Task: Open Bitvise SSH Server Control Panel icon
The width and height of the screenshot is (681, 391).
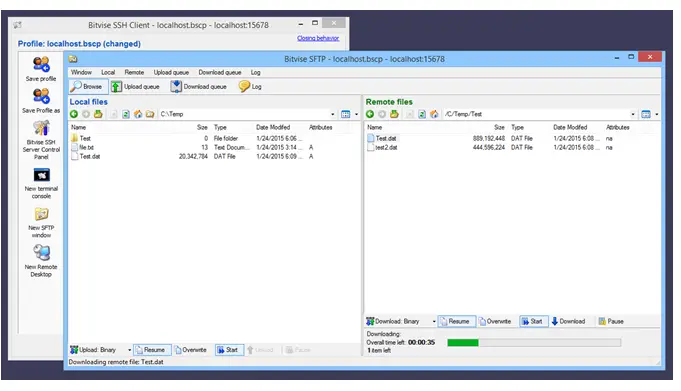Action: tap(41, 128)
